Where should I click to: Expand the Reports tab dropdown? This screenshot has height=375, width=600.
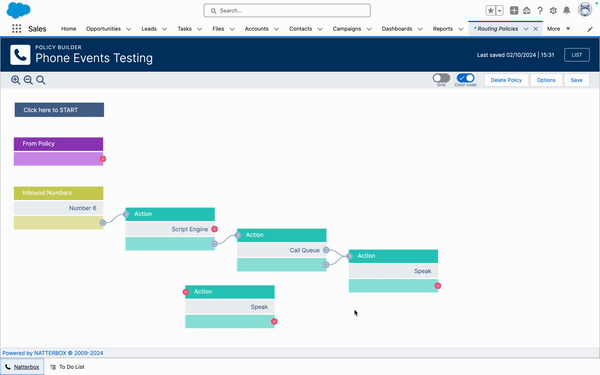(461, 29)
